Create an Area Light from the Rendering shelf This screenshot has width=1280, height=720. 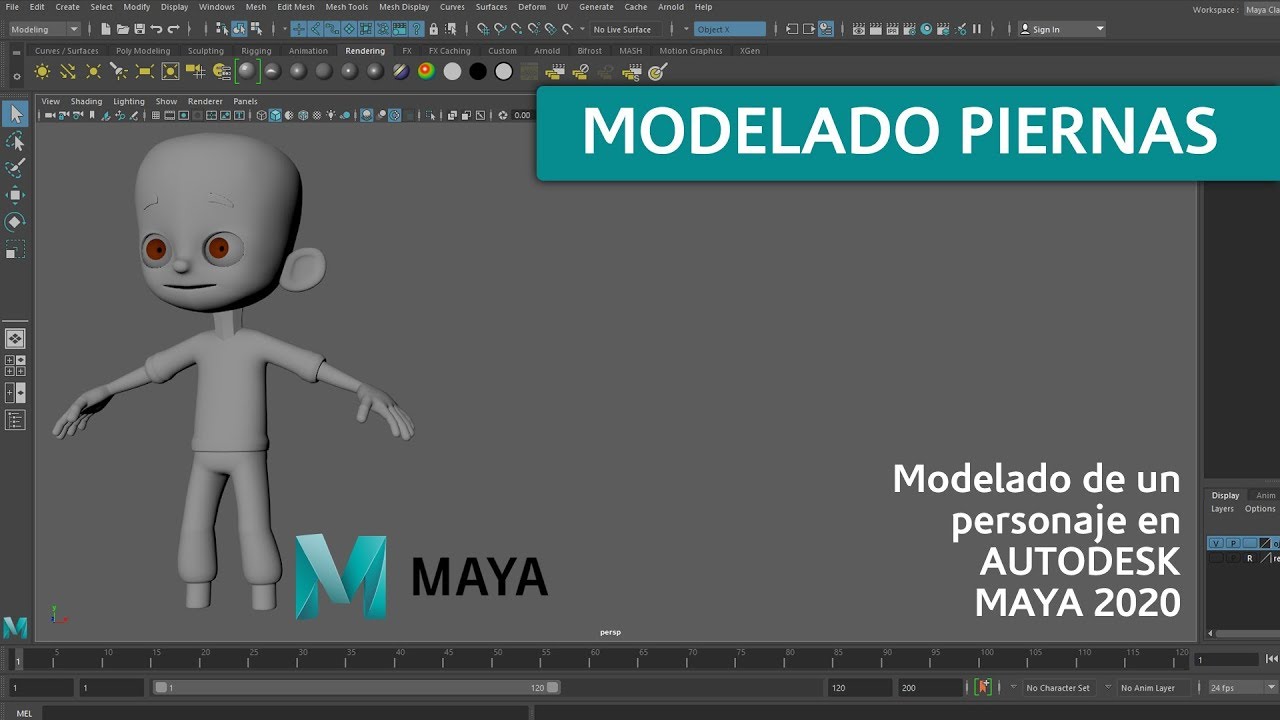(145, 71)
